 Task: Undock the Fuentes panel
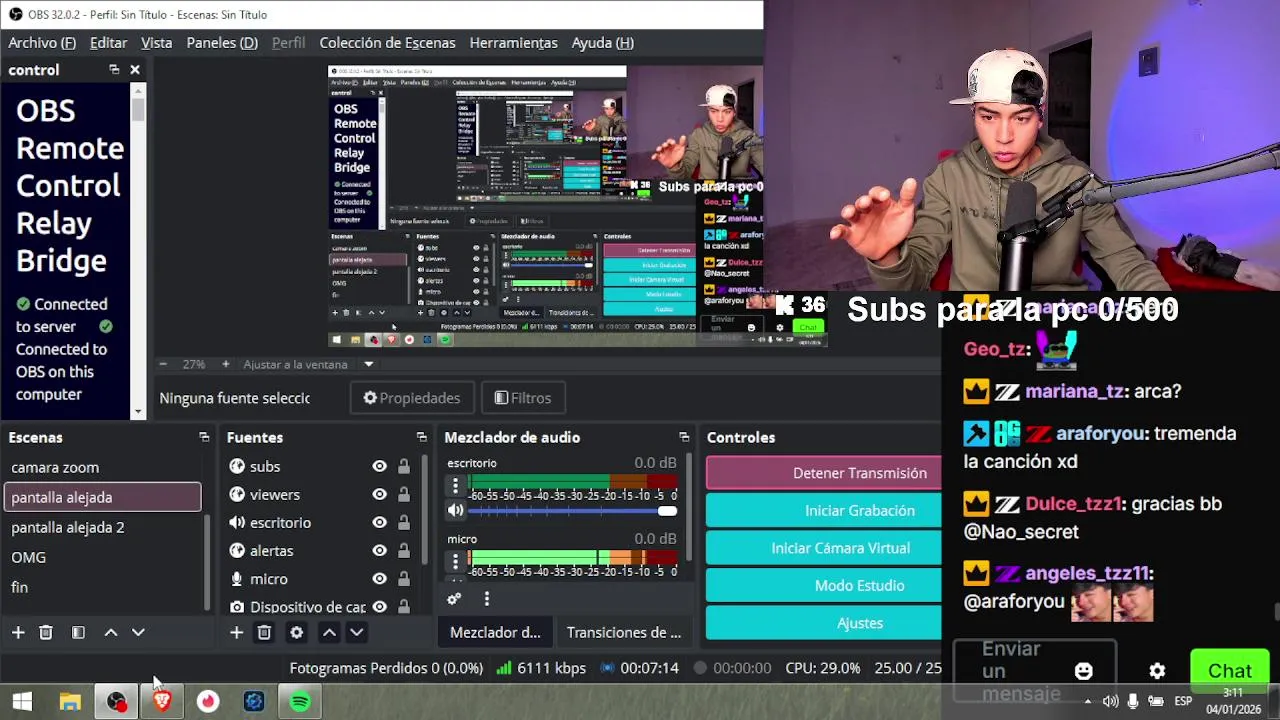click(x=421, y=437)
